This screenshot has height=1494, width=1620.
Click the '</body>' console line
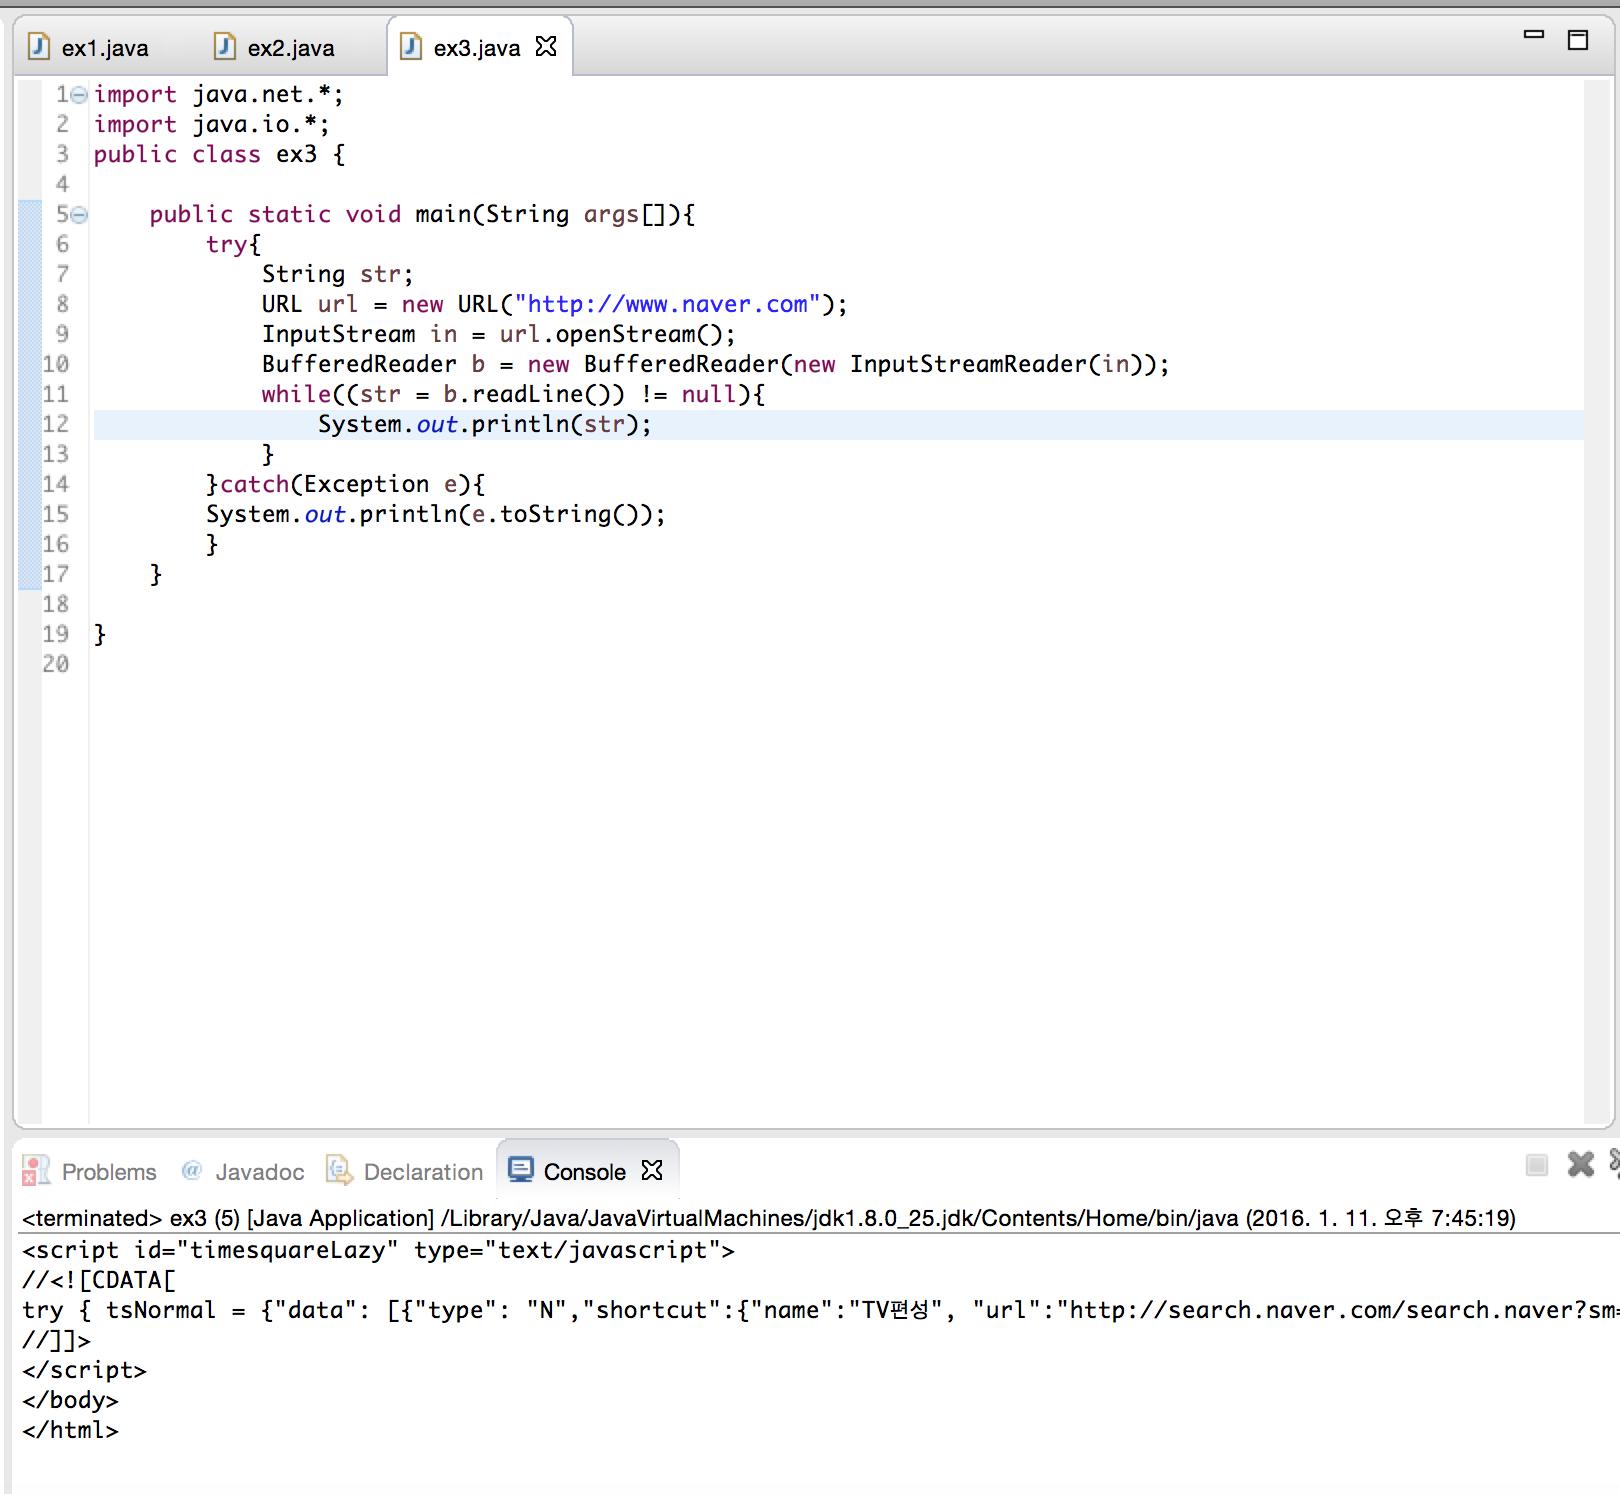70,1400
